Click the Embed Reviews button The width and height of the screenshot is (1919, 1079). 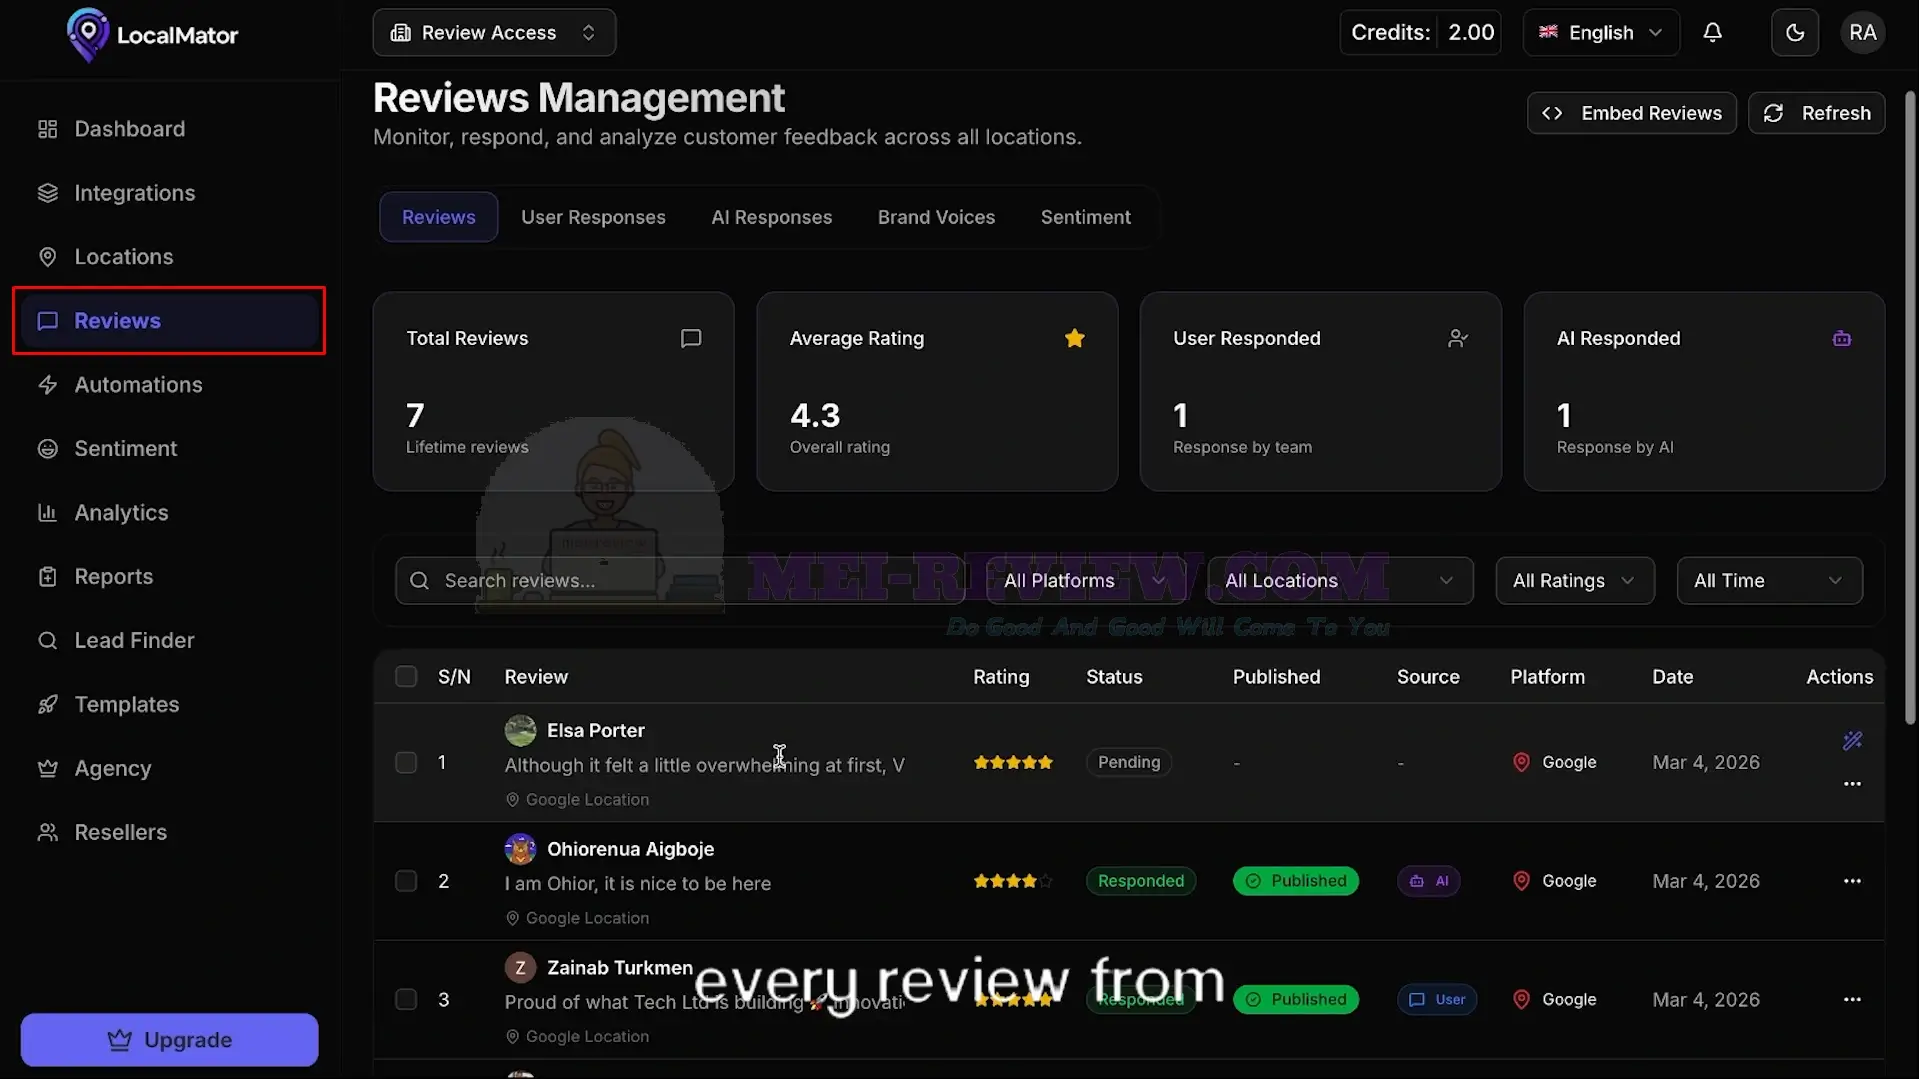pyautogui.click(x=1631, y=113)
